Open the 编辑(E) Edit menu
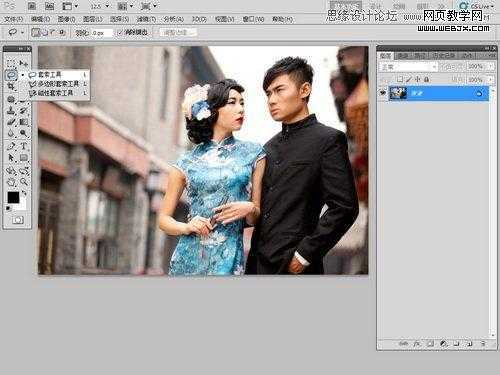This screenshot has width=500, height=375. coord(40,19)
